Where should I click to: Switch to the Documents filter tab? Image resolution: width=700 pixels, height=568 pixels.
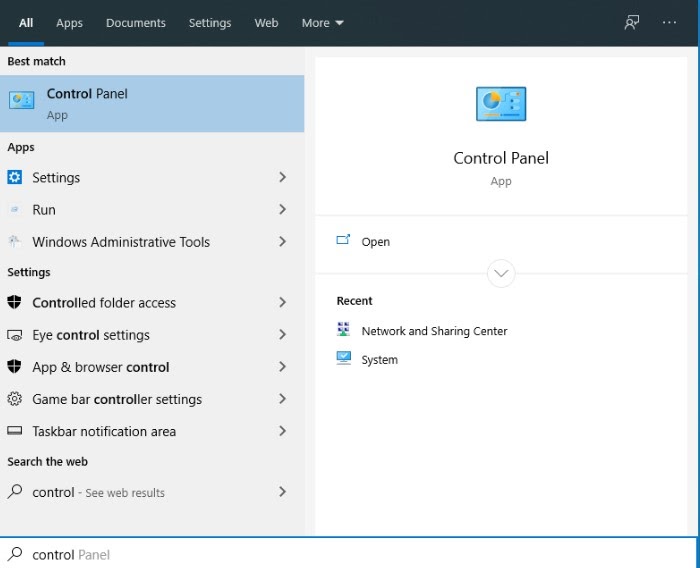[135, 23]
